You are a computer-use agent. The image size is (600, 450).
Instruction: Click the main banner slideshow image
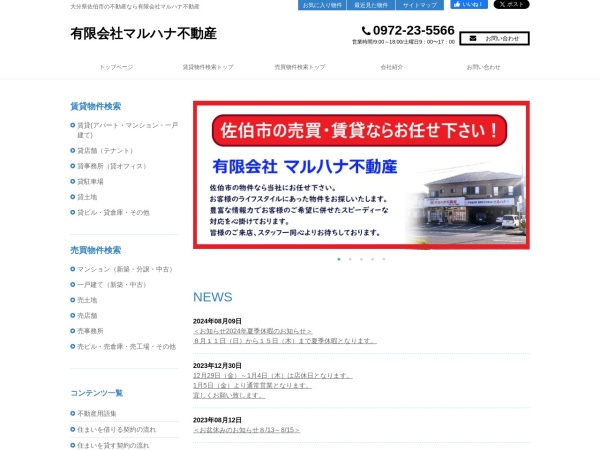(361, 175)
